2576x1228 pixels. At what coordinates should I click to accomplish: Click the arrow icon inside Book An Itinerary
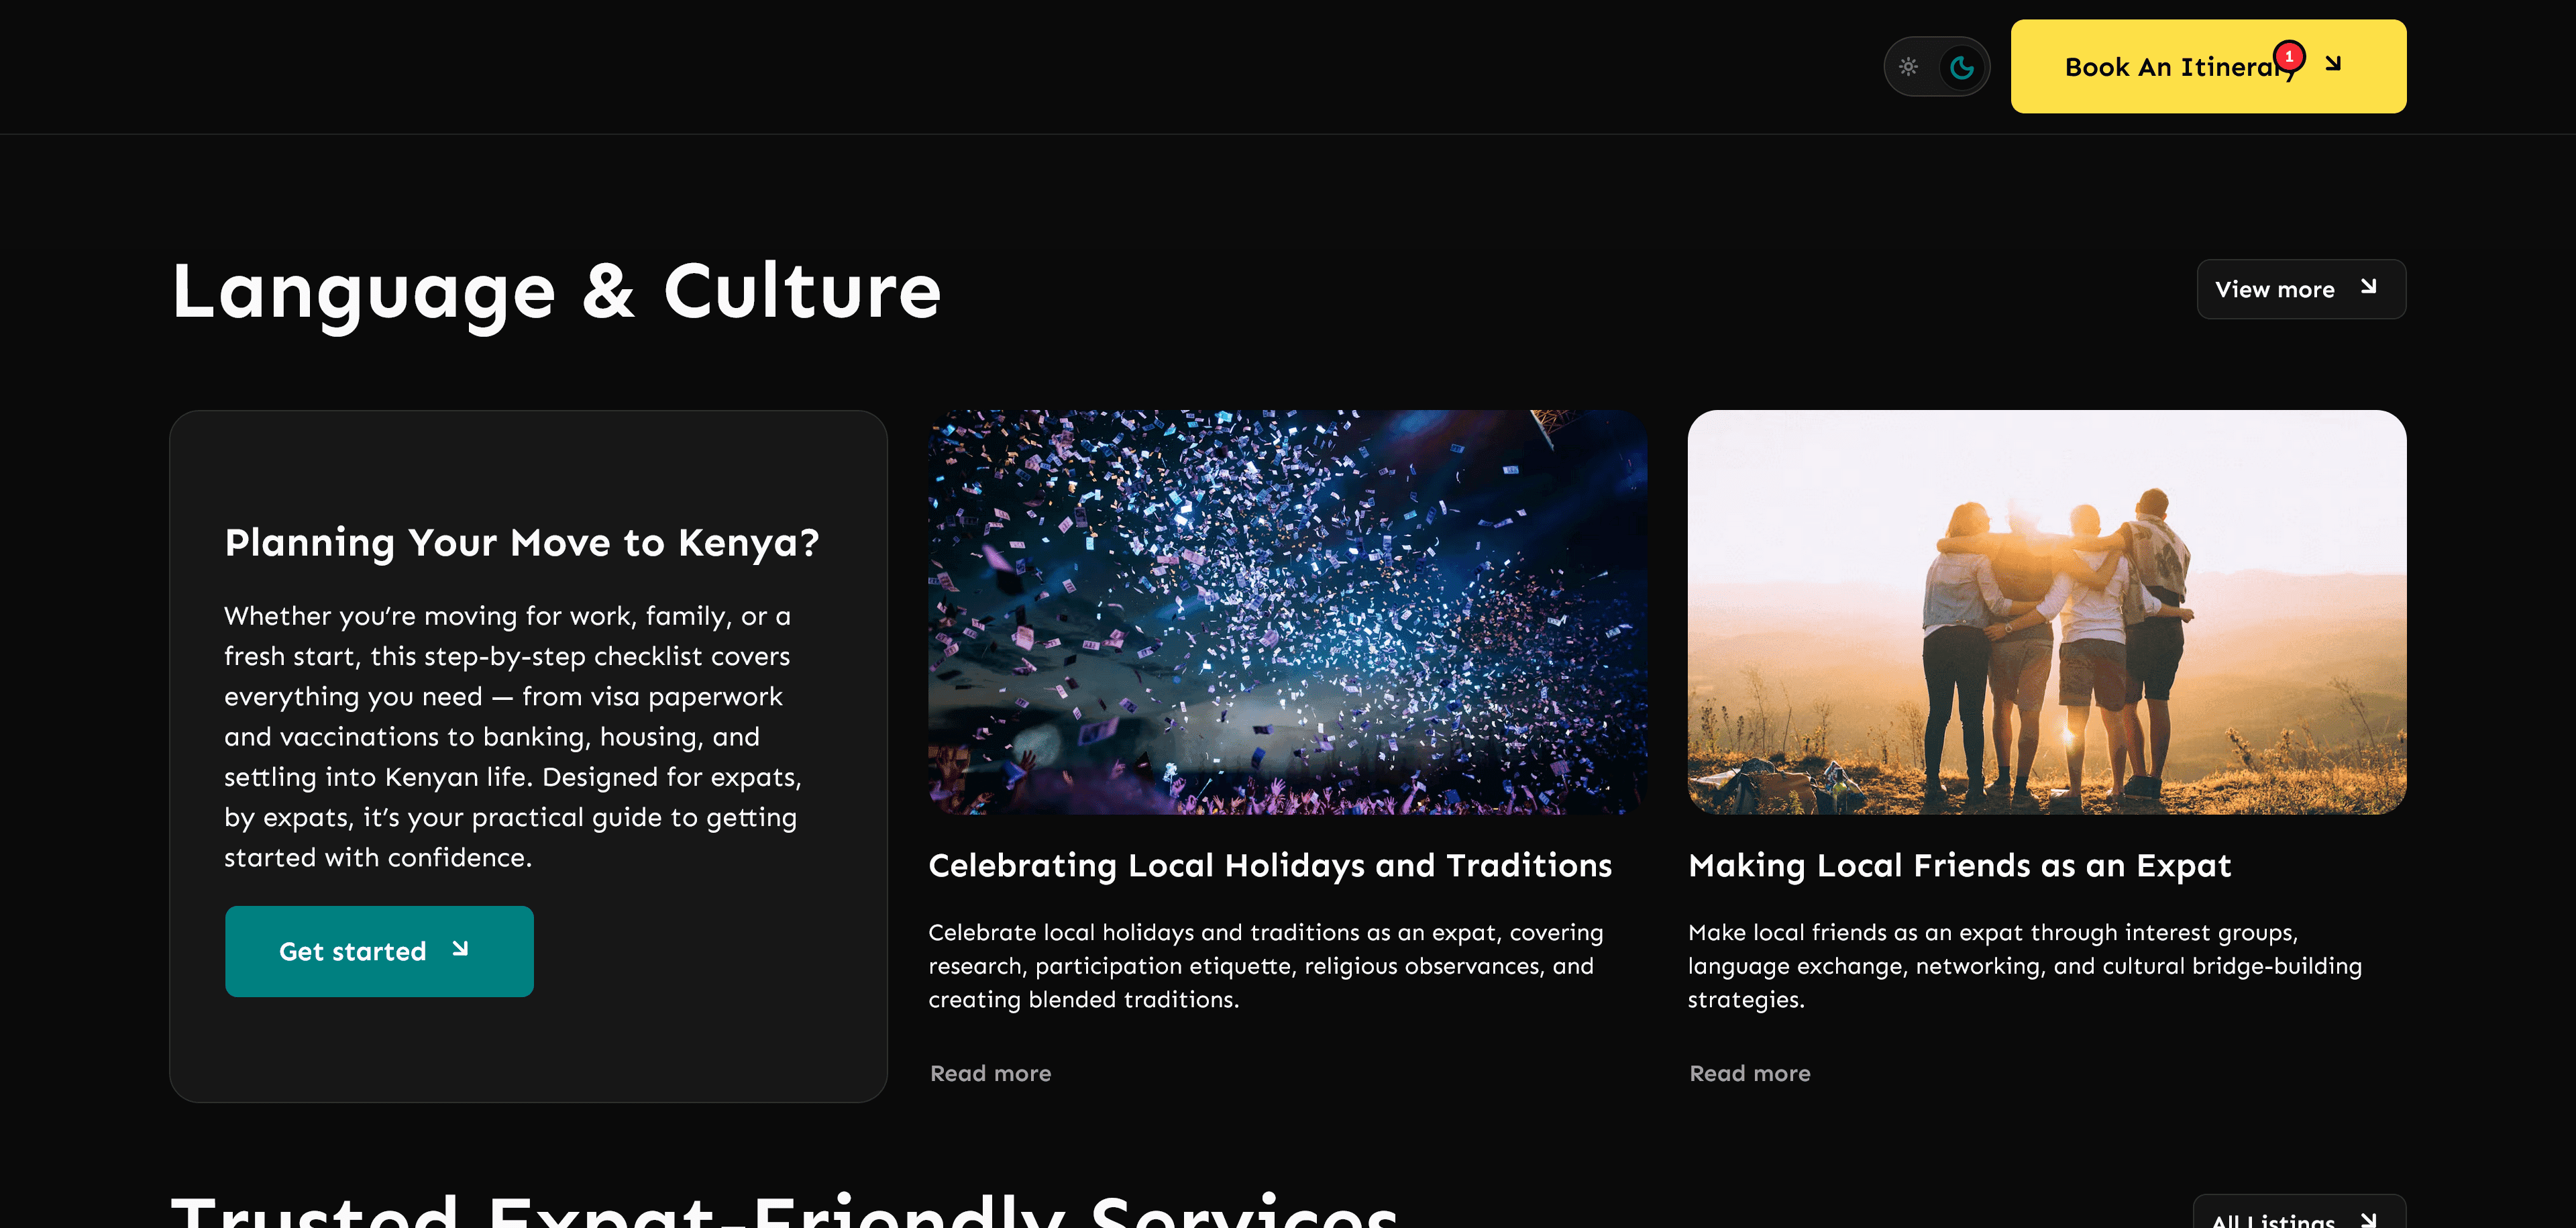tap(2333, 63)
